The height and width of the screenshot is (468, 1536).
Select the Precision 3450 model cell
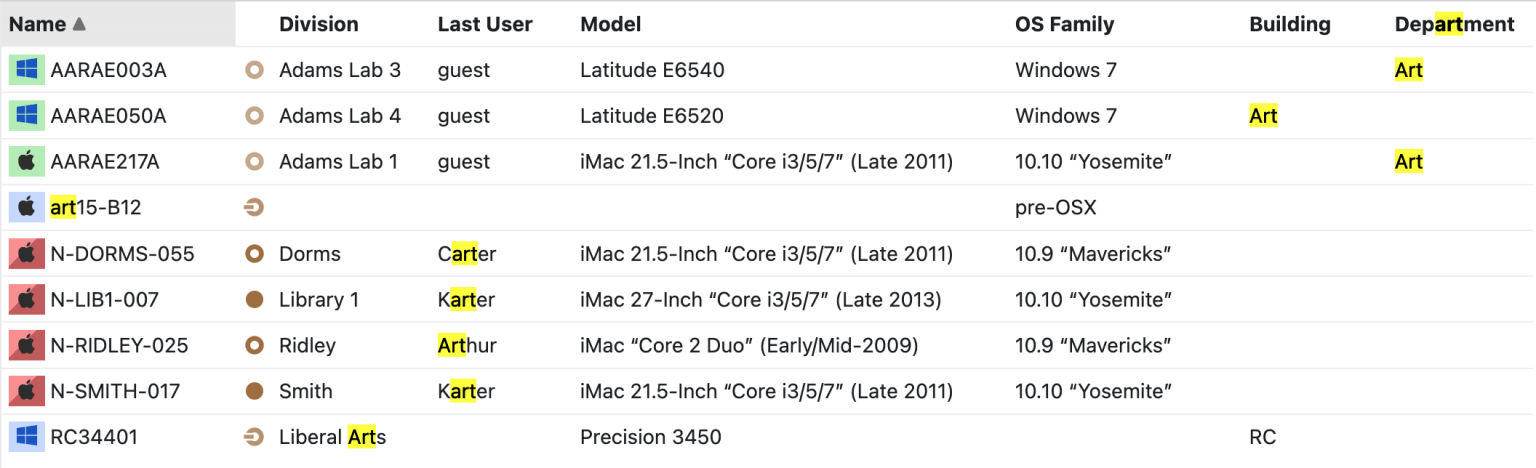click(x=651, y=438)
